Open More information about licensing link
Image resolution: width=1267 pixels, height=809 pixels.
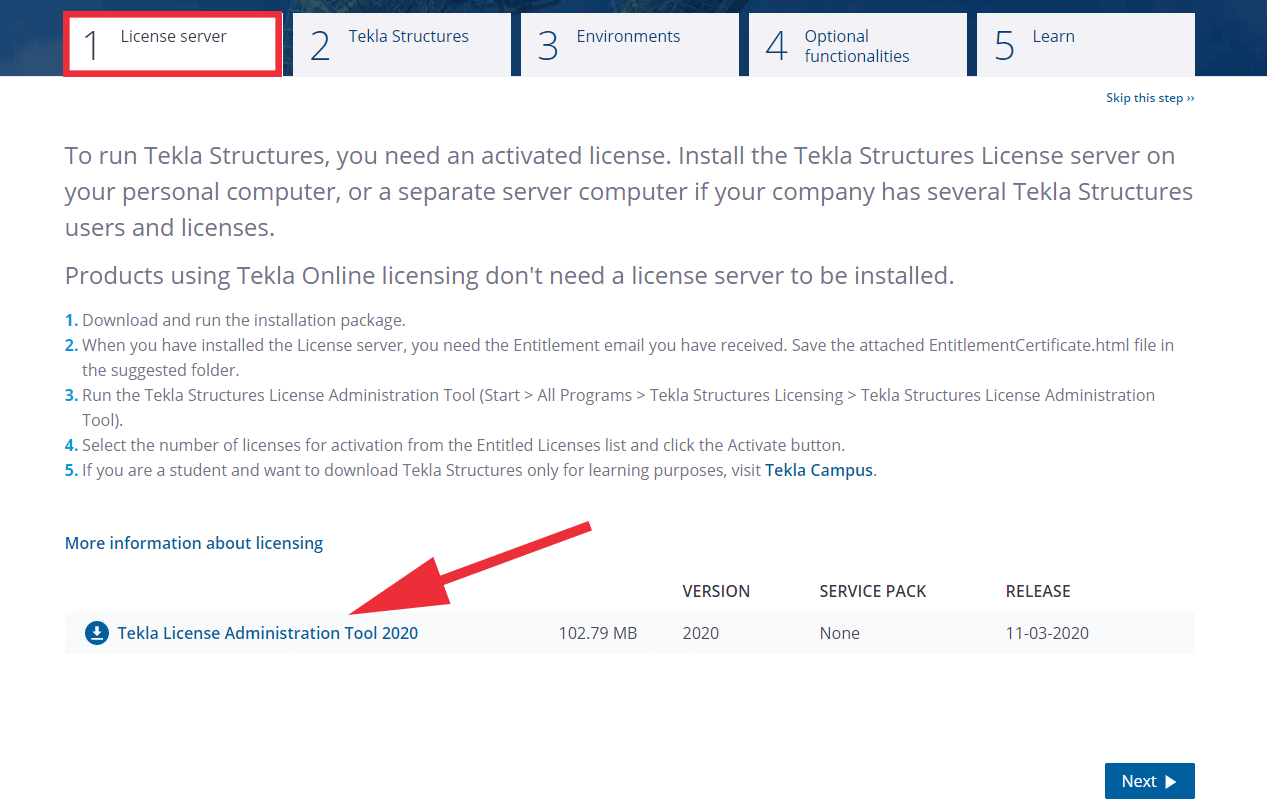coord(194,543)
